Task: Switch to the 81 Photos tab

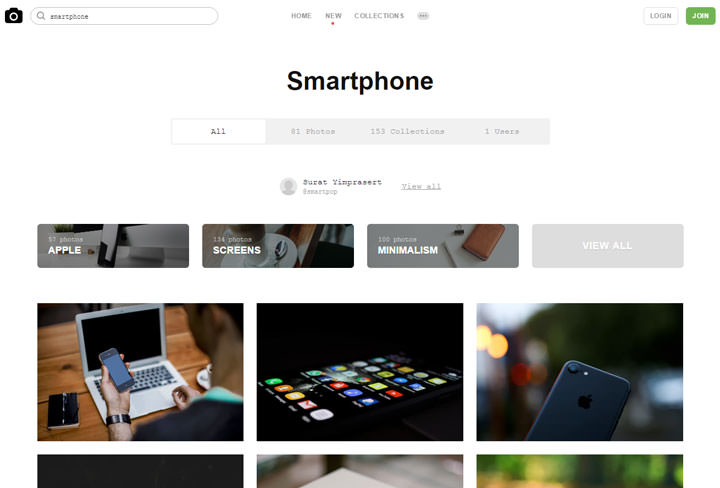Action: click(313, 131)
